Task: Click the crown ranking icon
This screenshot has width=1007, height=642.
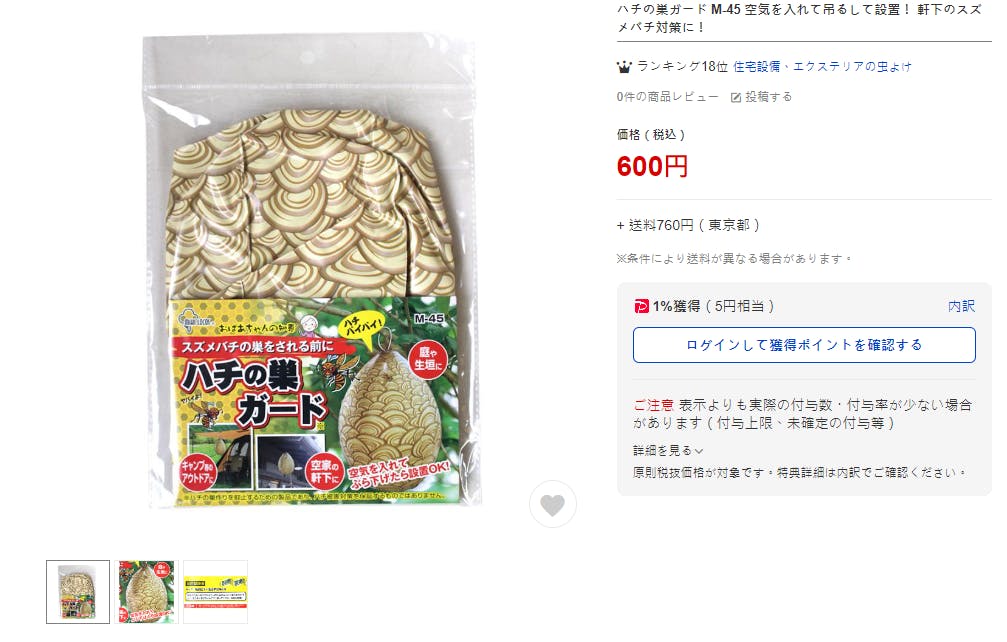Action: pyautogui.click(x=624, y=66)
